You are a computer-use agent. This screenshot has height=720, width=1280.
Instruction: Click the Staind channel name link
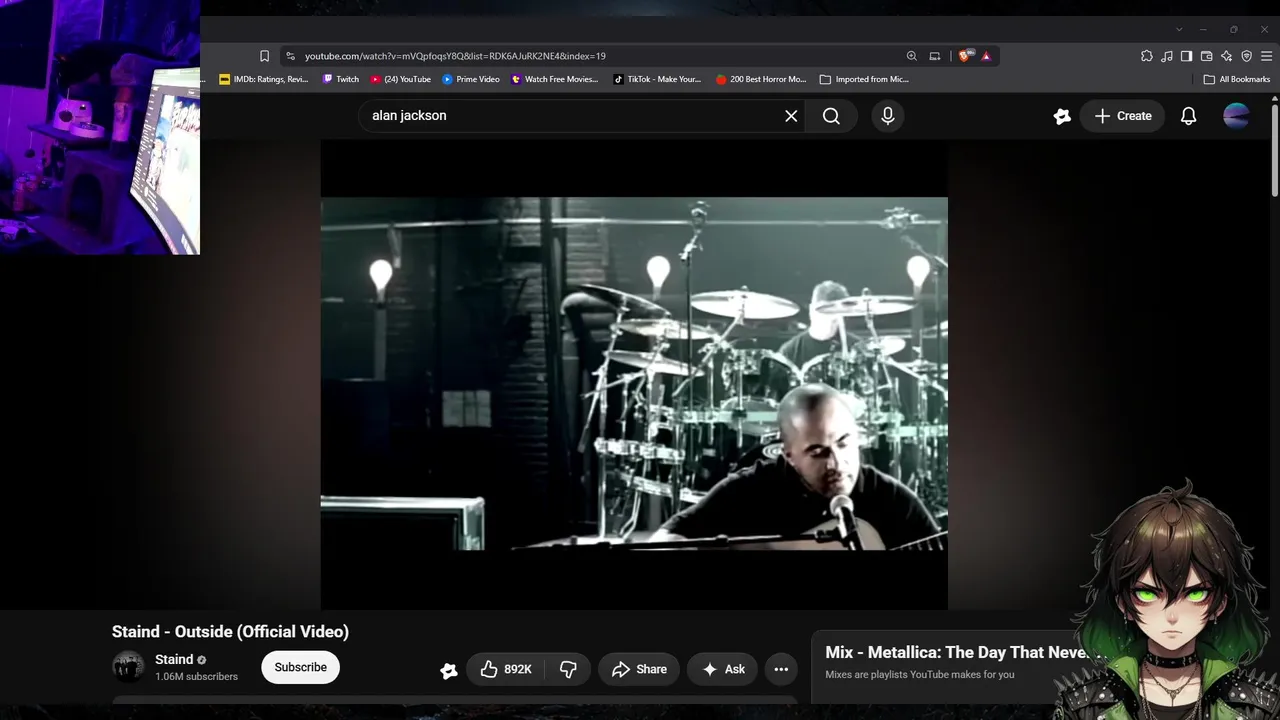pyautogui.click(x=174, y=660)
